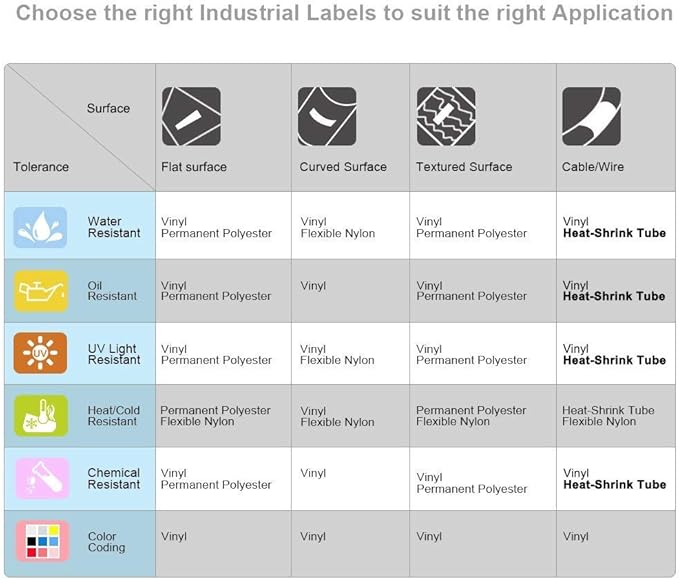679x580 pixels.
Task: Click the Heat/Cold Resistant thermometer icon
Action: (x=41, y=415)
